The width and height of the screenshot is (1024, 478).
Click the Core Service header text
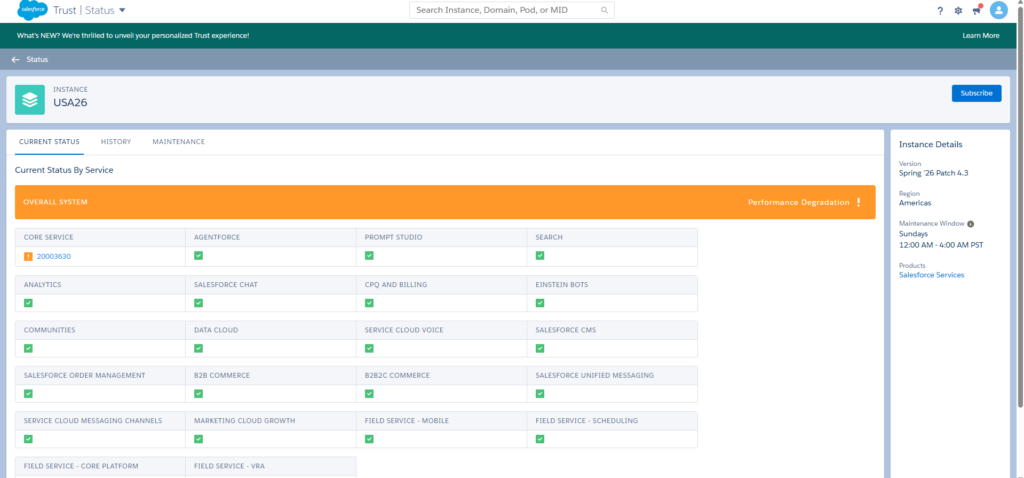pos(48,237)
